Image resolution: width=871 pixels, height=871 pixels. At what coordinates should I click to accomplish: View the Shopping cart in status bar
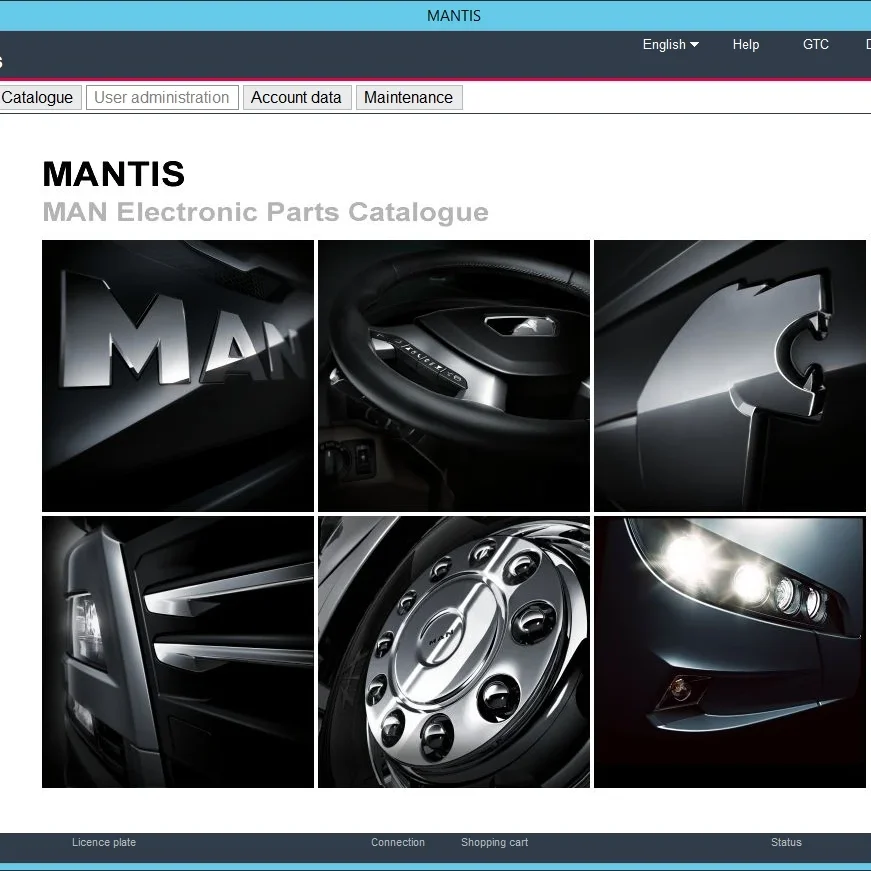click(494, 842)
